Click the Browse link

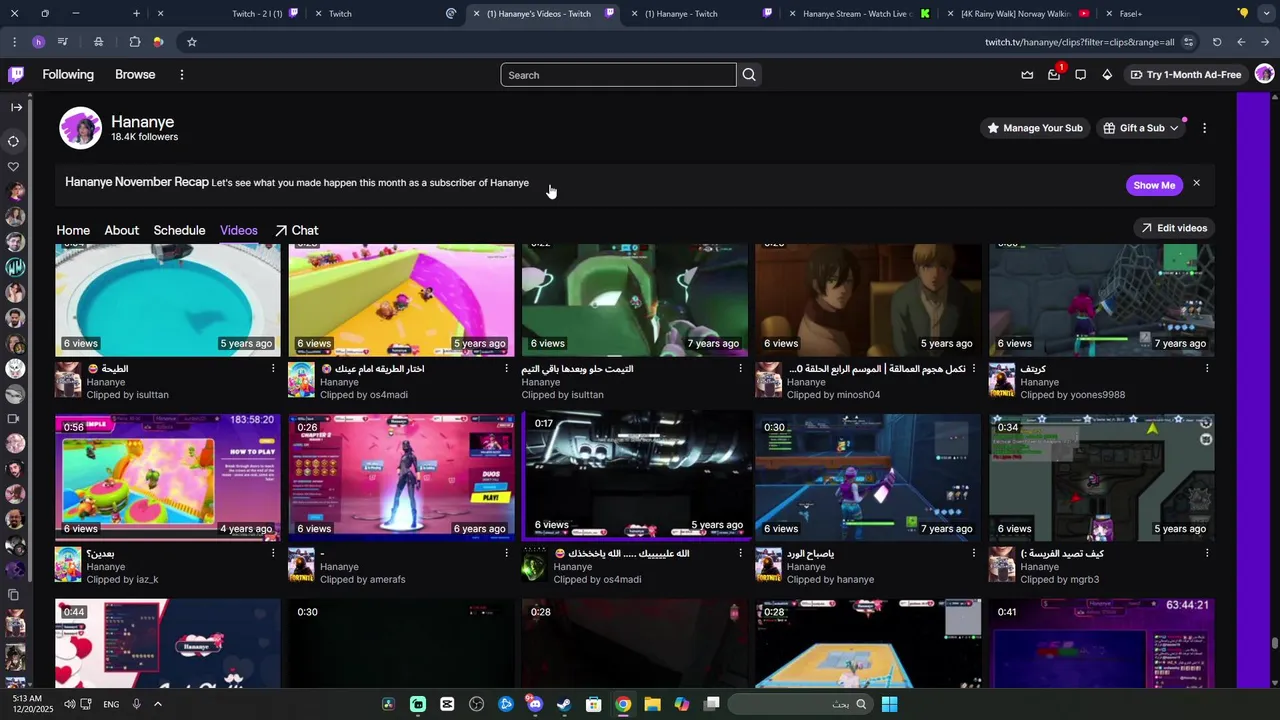[x=135, y=75]
